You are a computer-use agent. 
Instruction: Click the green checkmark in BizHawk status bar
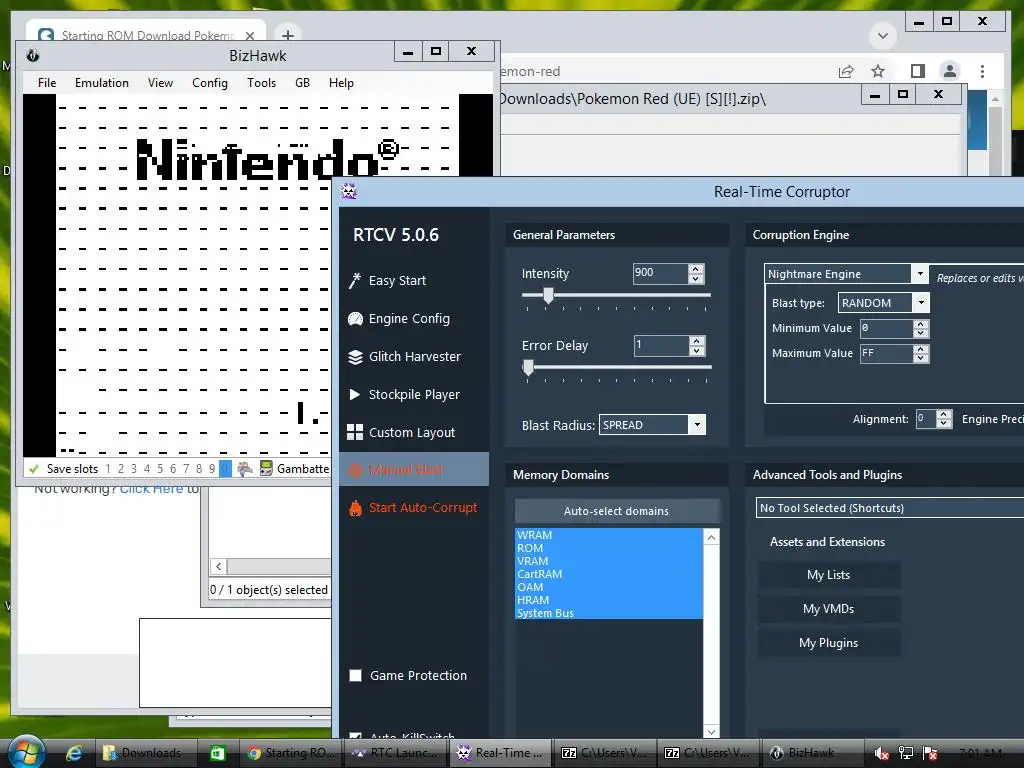34,468
